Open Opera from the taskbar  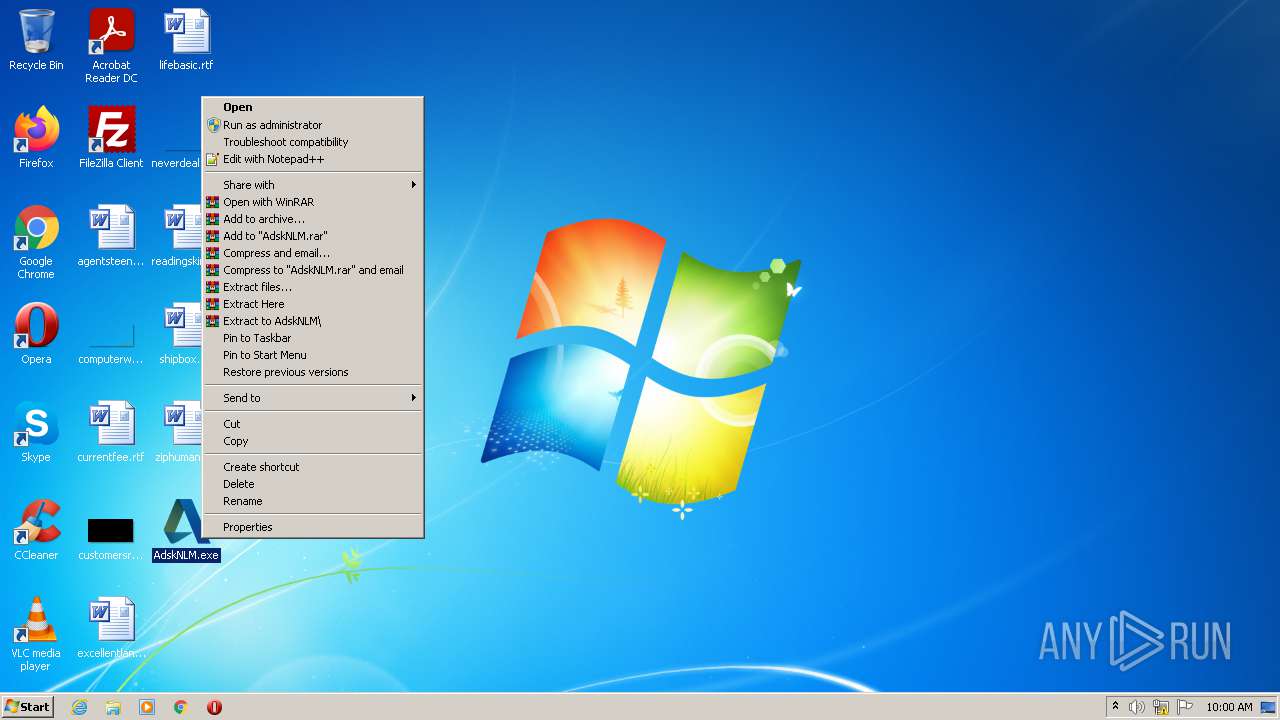(x=214, y=707)
